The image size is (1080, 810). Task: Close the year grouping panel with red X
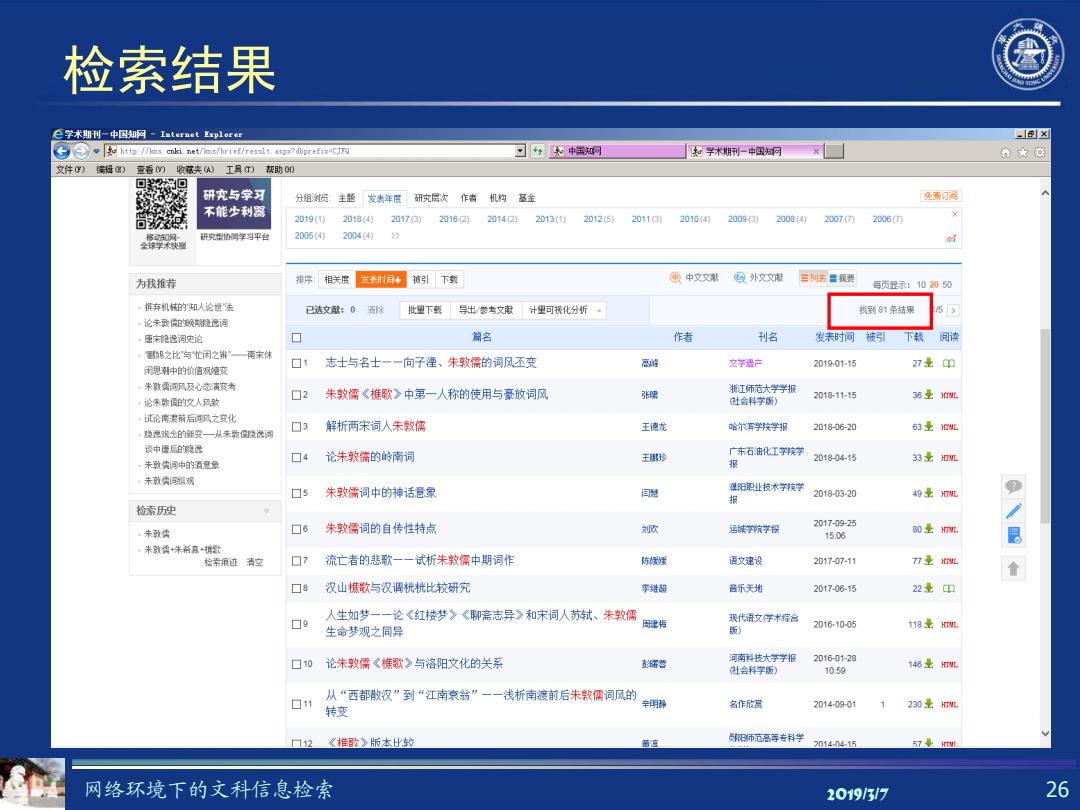[x=954, y=214]
